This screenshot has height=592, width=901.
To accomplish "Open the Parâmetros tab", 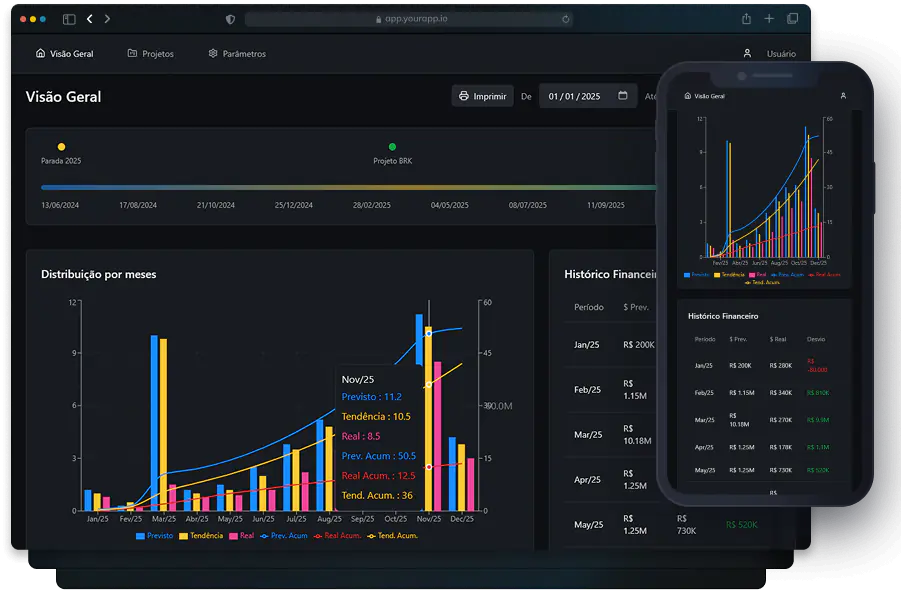I will coord(237,53).
